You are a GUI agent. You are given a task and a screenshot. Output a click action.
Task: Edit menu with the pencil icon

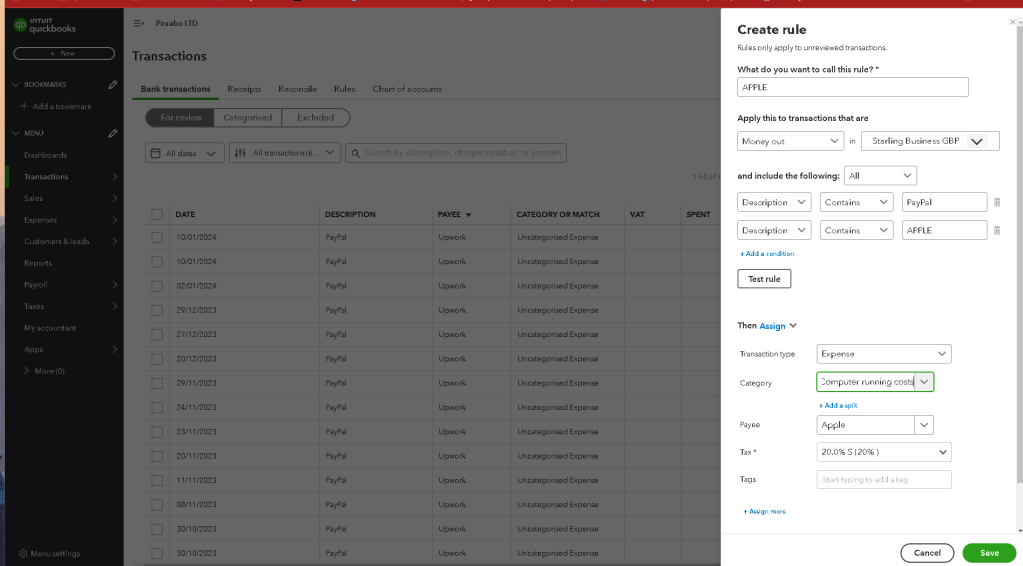[x=113, y=133]
